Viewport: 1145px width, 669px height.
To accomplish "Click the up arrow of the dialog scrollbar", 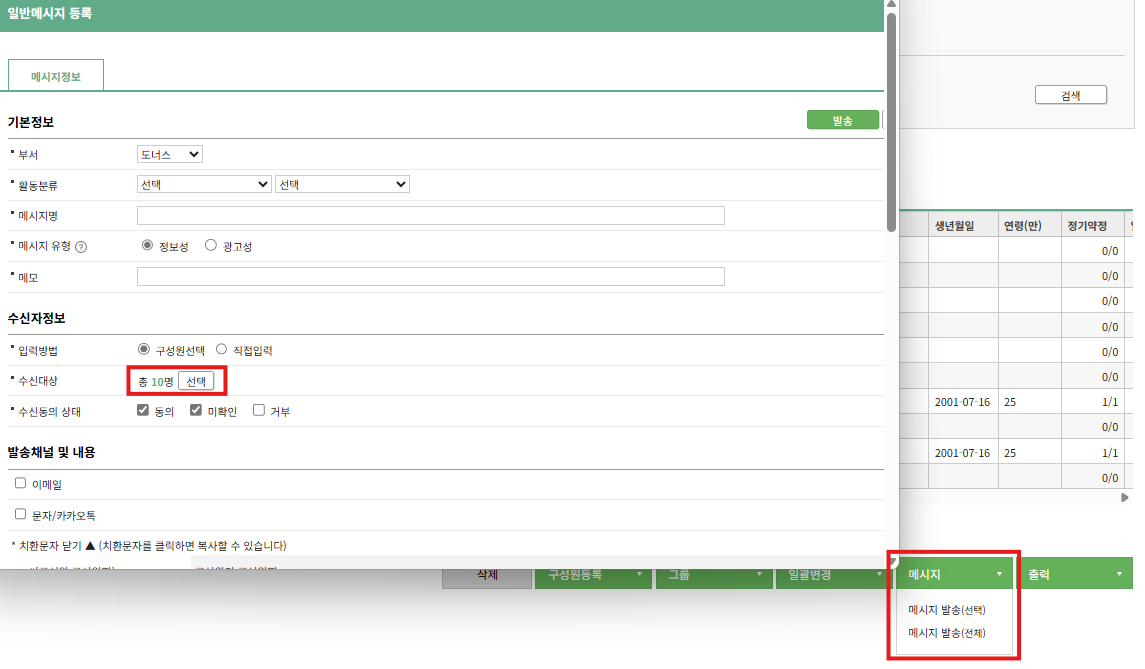I will pos(891,4).
